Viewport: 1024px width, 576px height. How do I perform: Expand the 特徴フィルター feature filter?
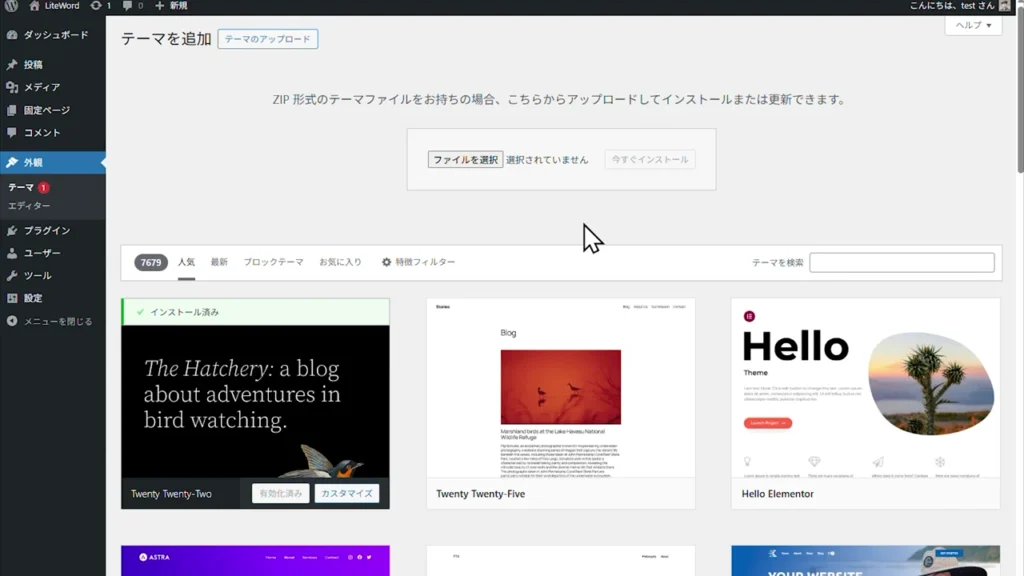pos(418,262)
